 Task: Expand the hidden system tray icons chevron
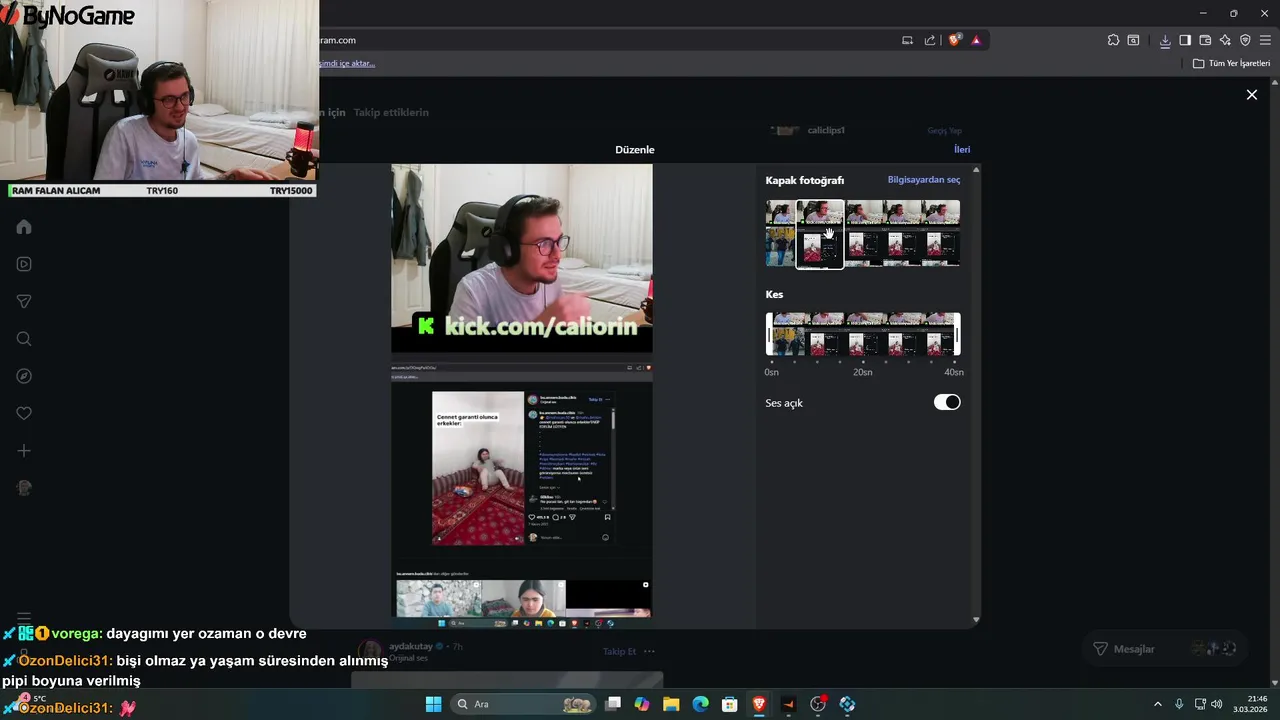pyautogui.click(x=1158, y=704)
